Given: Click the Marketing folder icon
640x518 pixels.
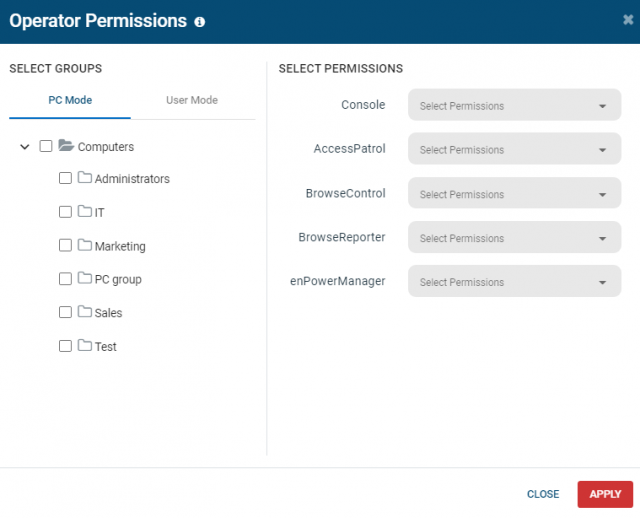Looking at the screenshot, I should pos(84,245).
